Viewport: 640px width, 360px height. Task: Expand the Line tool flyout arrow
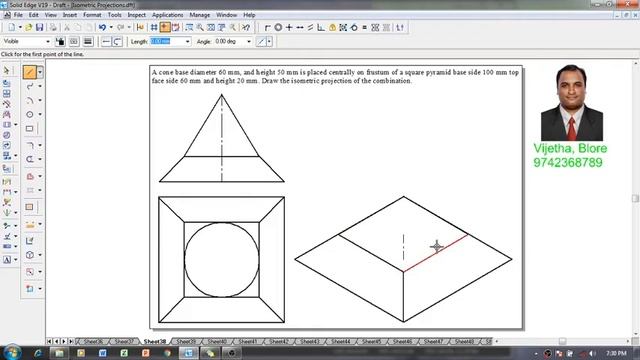pos(40,72)
